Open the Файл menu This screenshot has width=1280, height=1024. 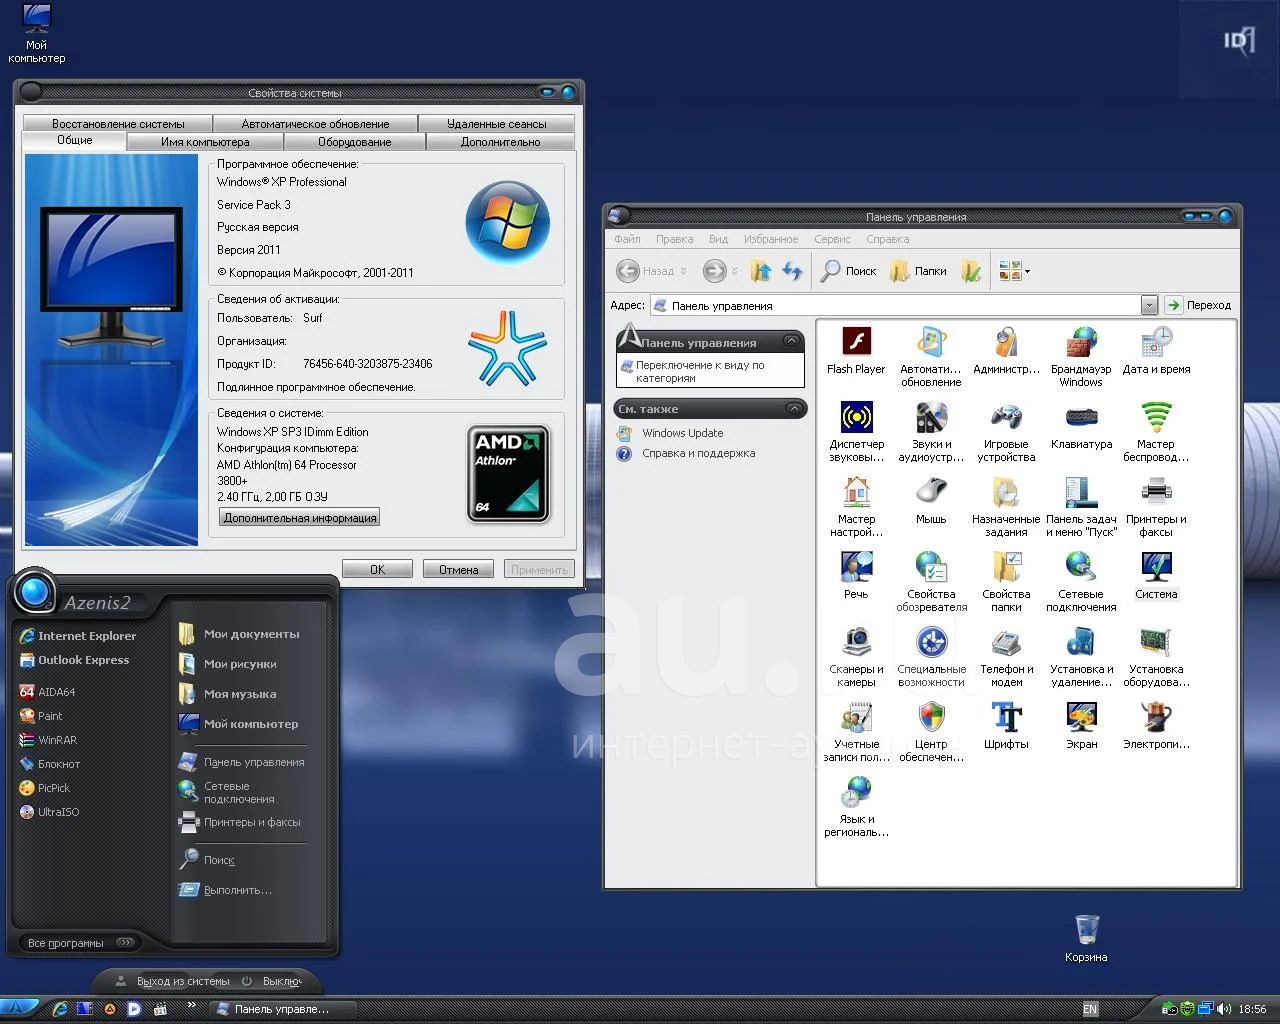[x=627, y=239]
